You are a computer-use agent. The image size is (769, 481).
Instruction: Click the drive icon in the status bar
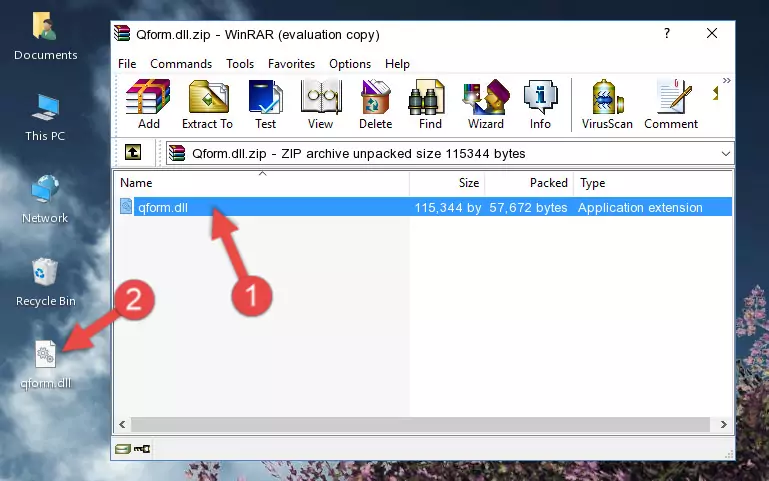(x=123, y=449)
